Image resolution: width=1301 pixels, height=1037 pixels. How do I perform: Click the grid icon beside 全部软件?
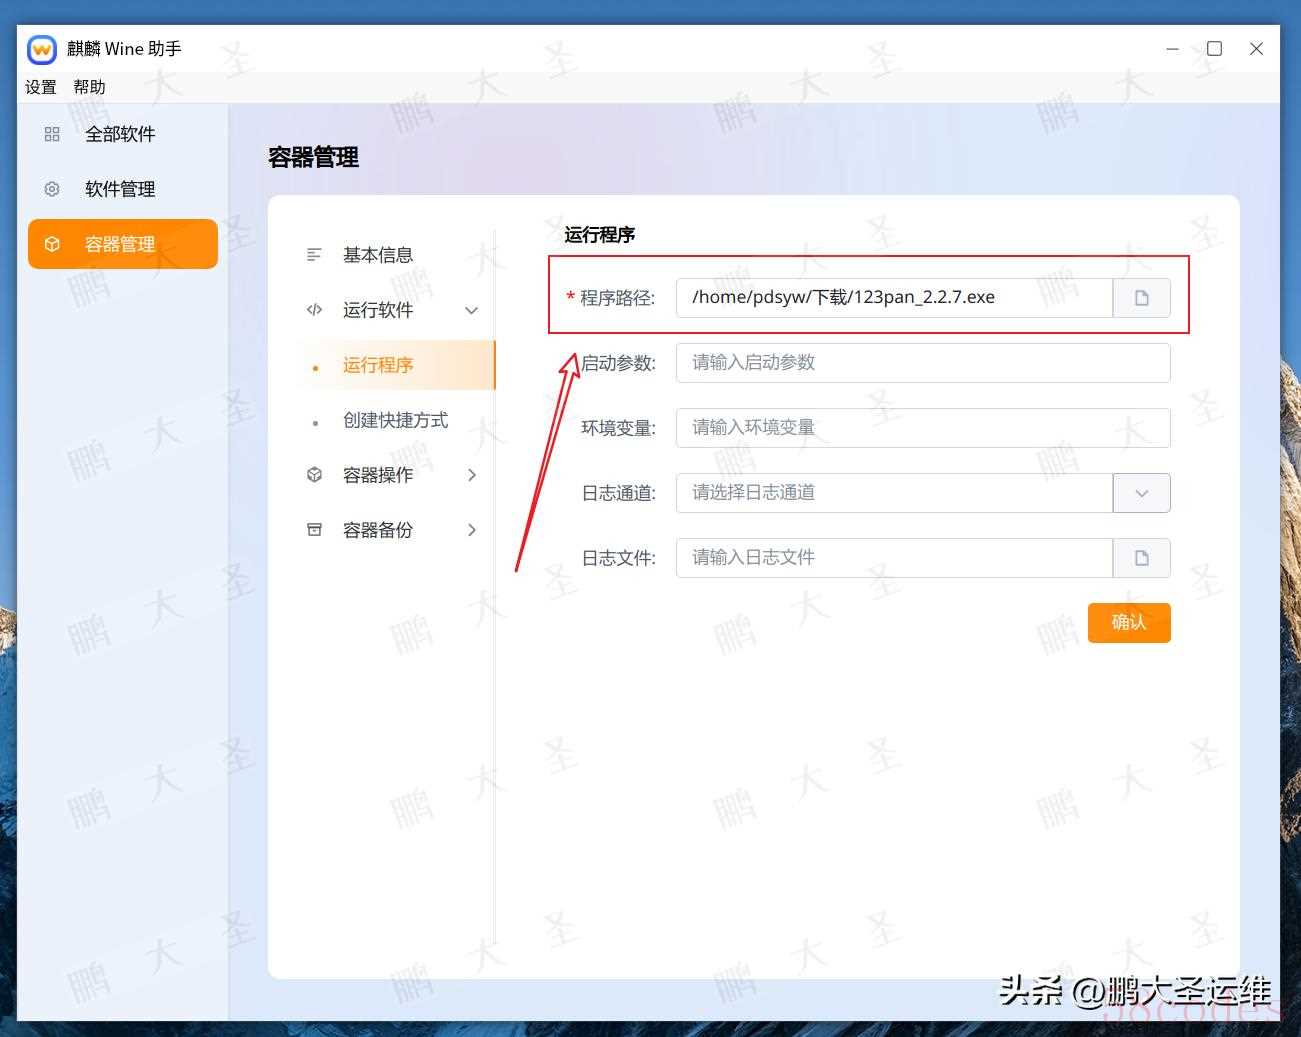point(52,134)
